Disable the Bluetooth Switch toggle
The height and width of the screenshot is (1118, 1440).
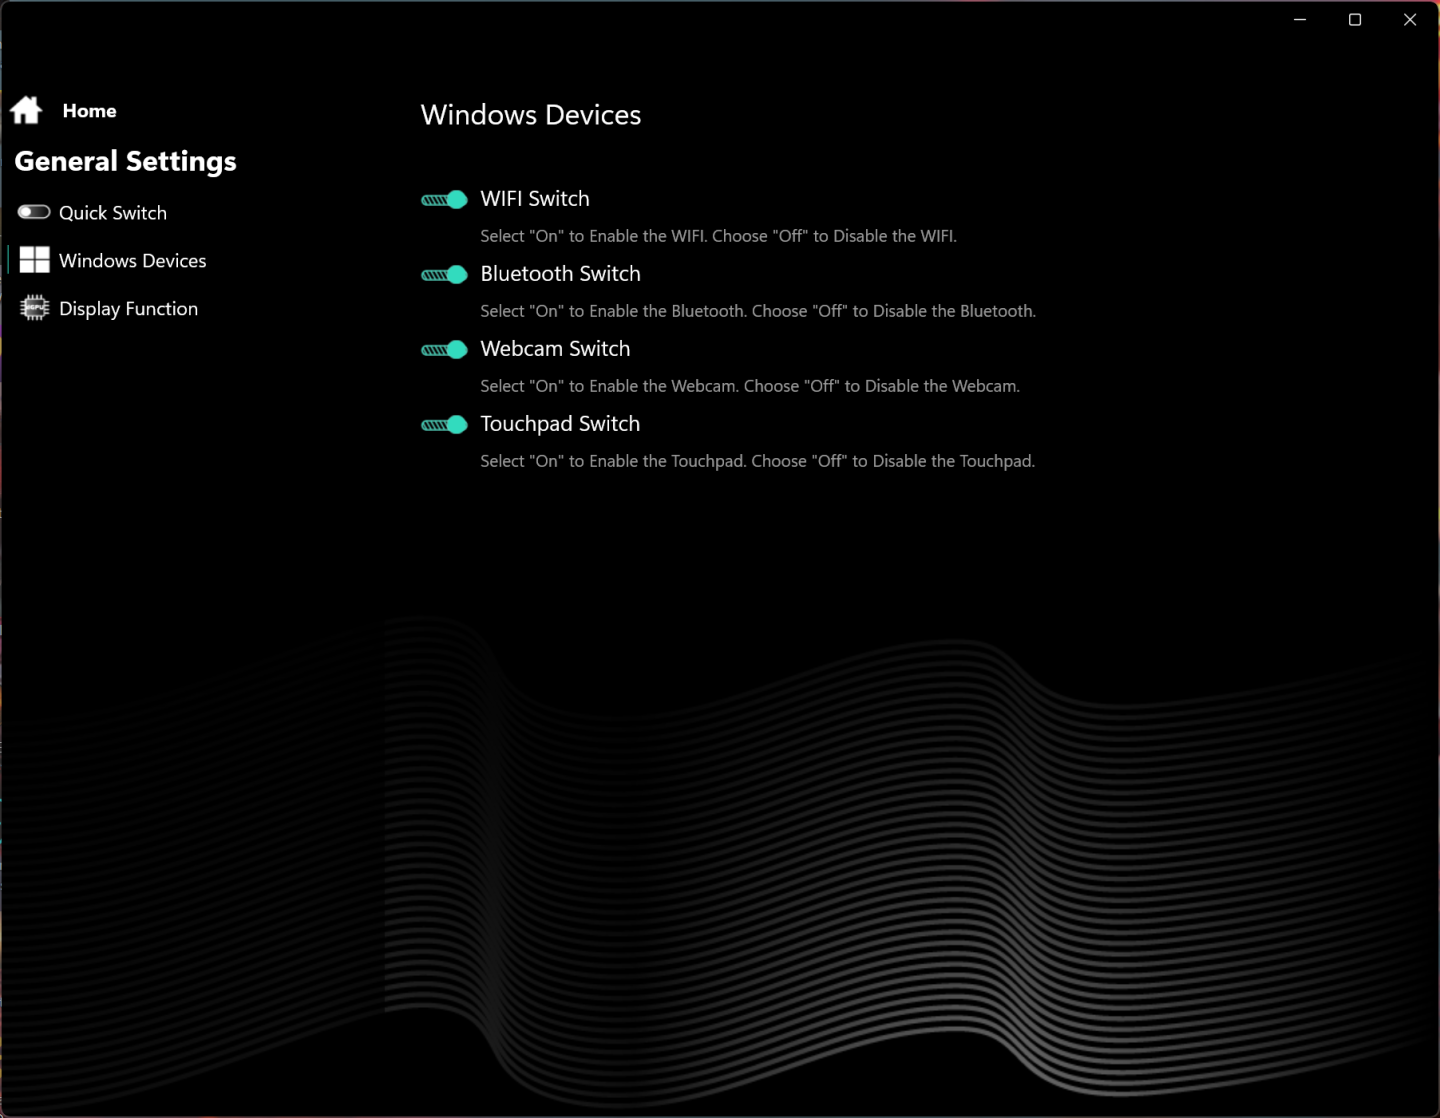coord(444,275)
